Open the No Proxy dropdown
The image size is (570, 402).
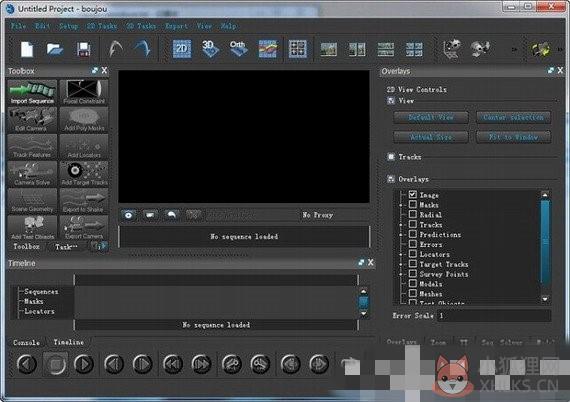pos(318,215)
